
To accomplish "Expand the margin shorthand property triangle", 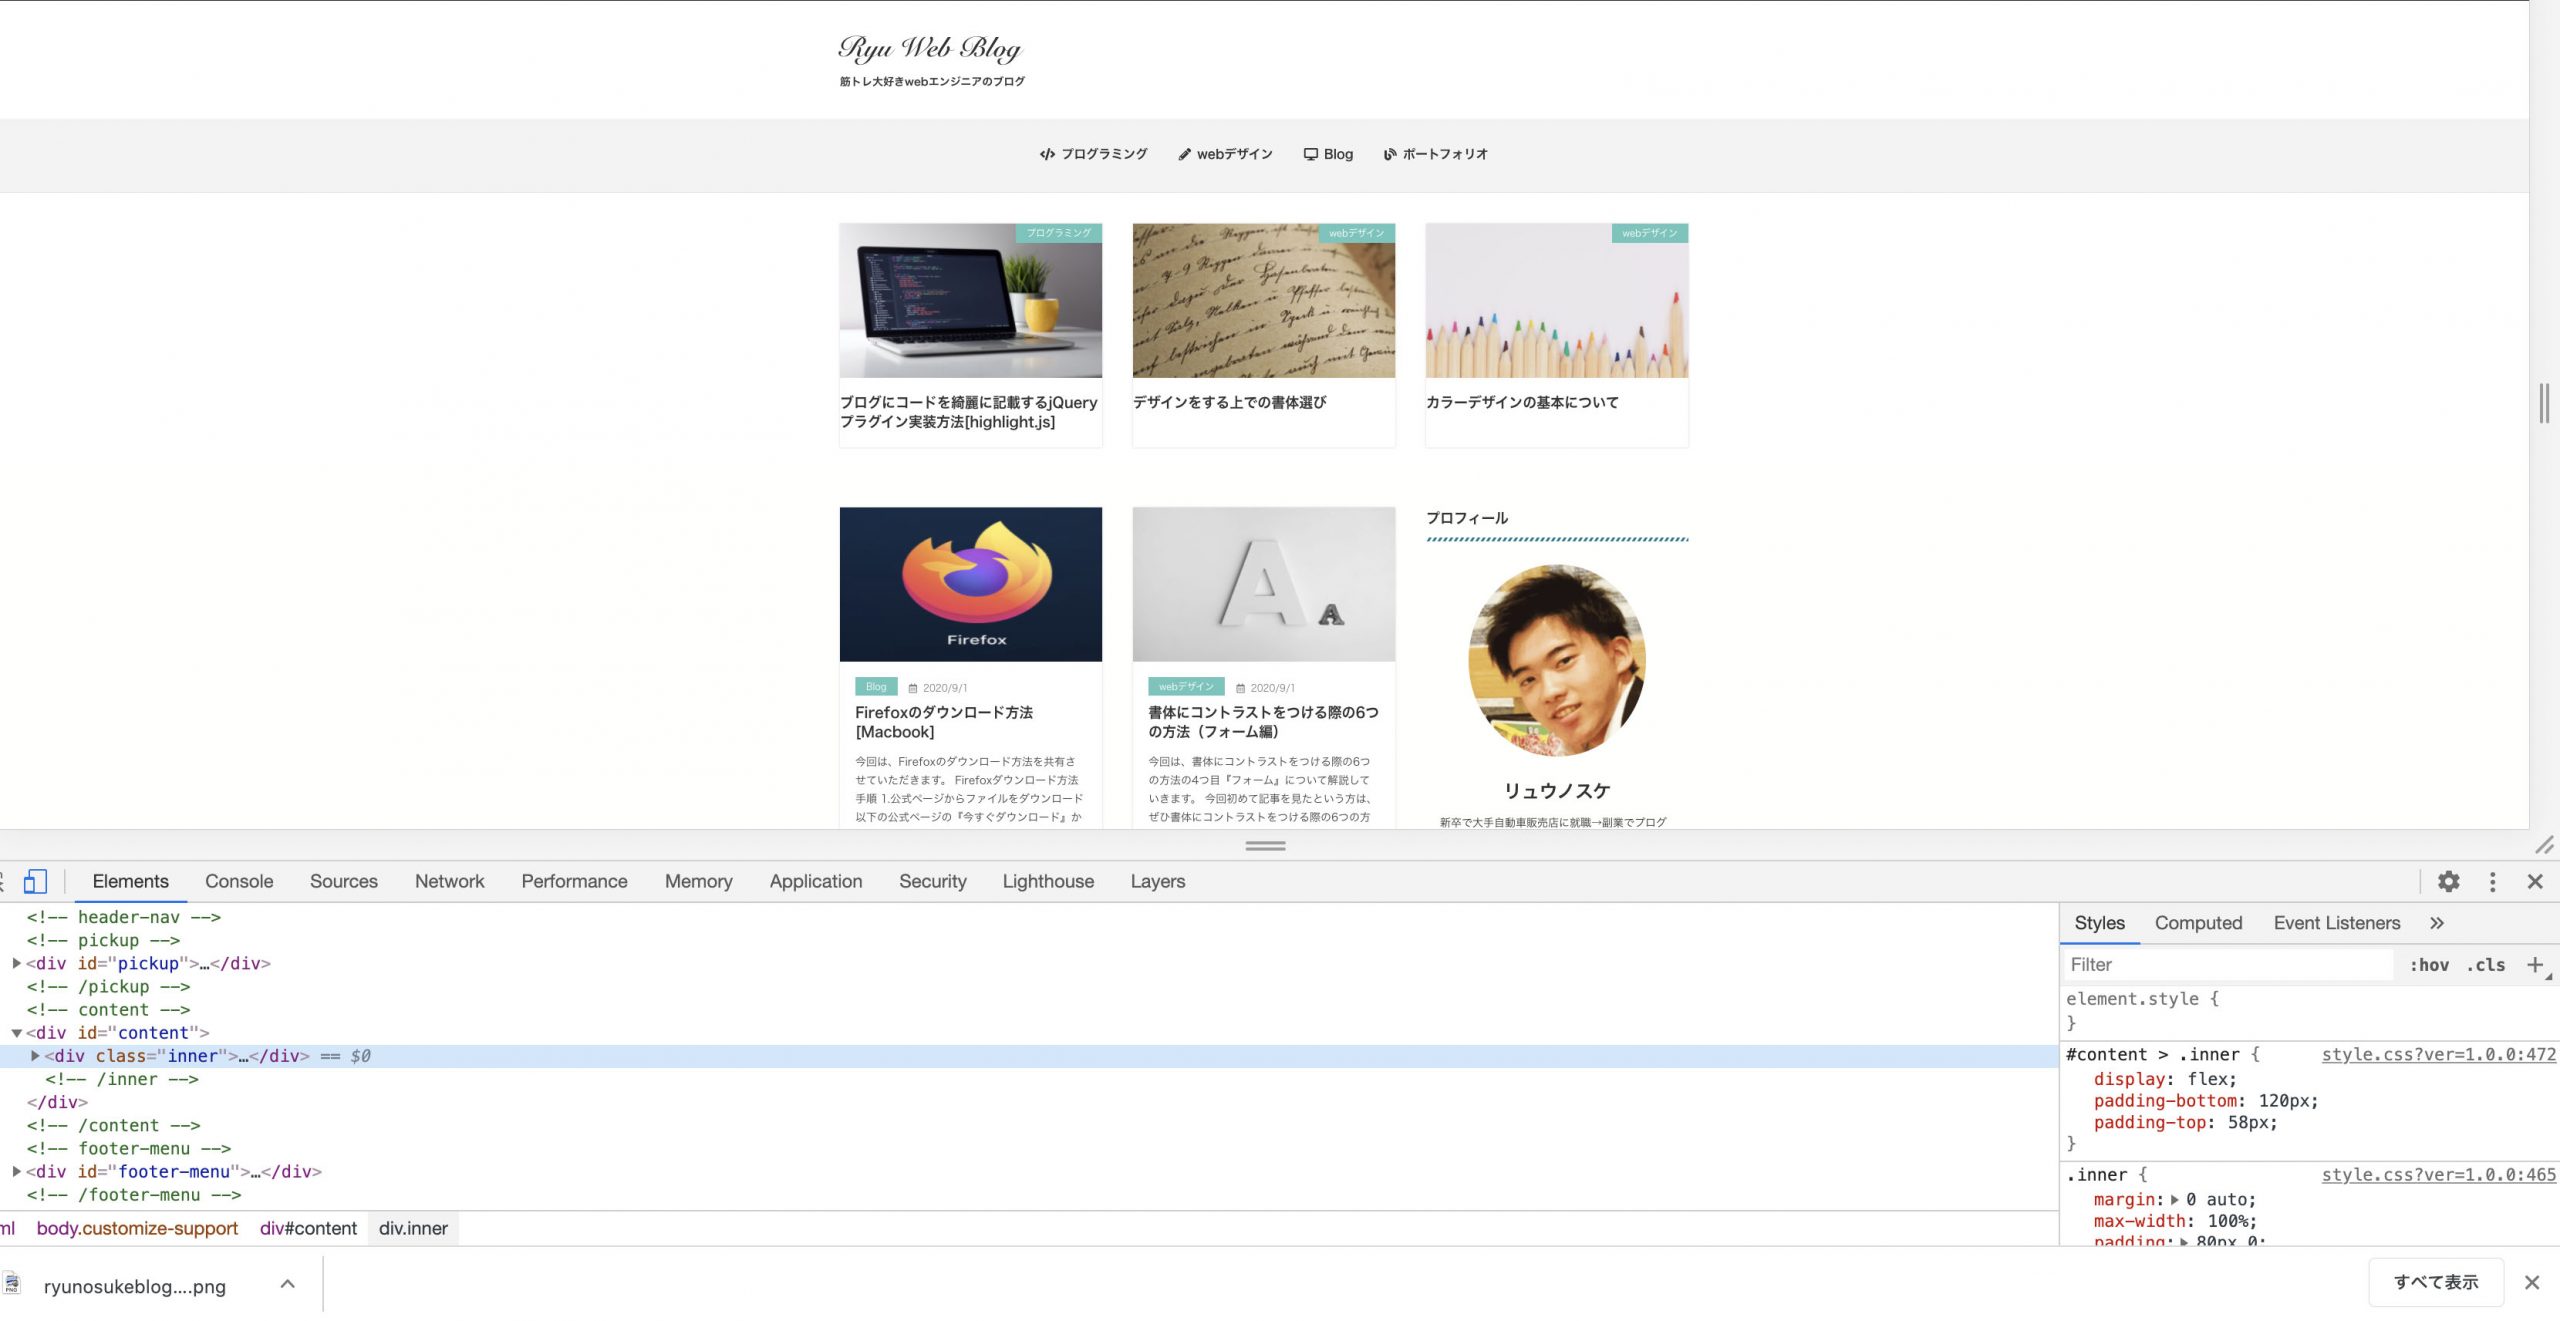I will tap(2174, 1200).
